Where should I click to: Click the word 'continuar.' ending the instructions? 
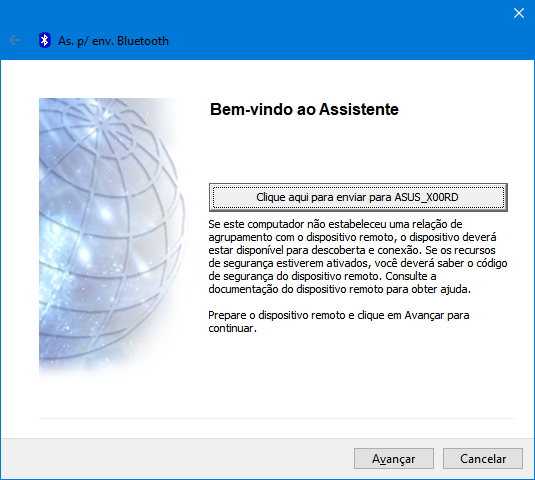(232, 328)
